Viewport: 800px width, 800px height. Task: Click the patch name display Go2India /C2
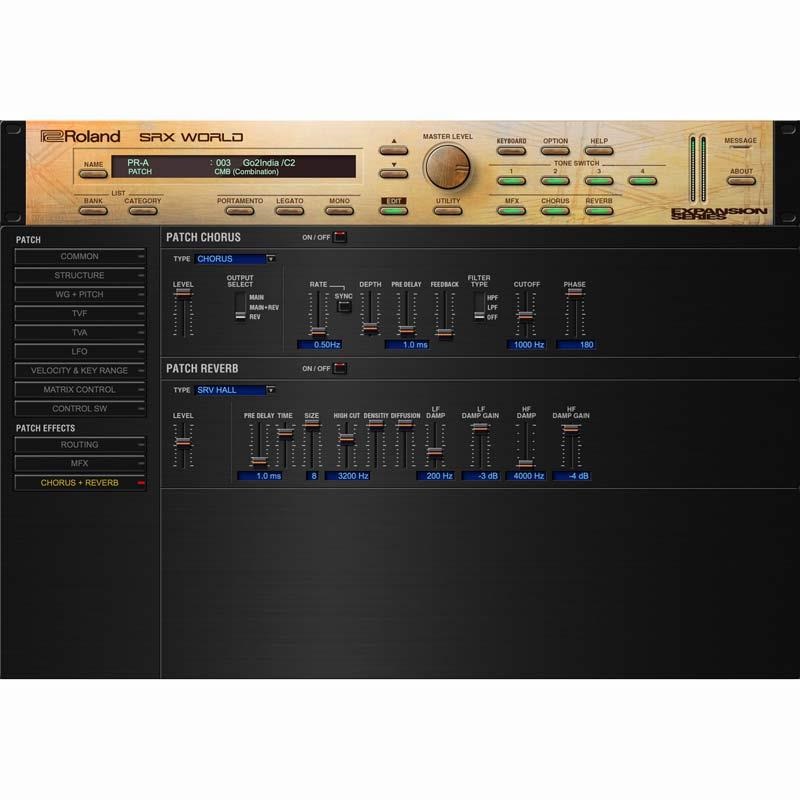269,163
